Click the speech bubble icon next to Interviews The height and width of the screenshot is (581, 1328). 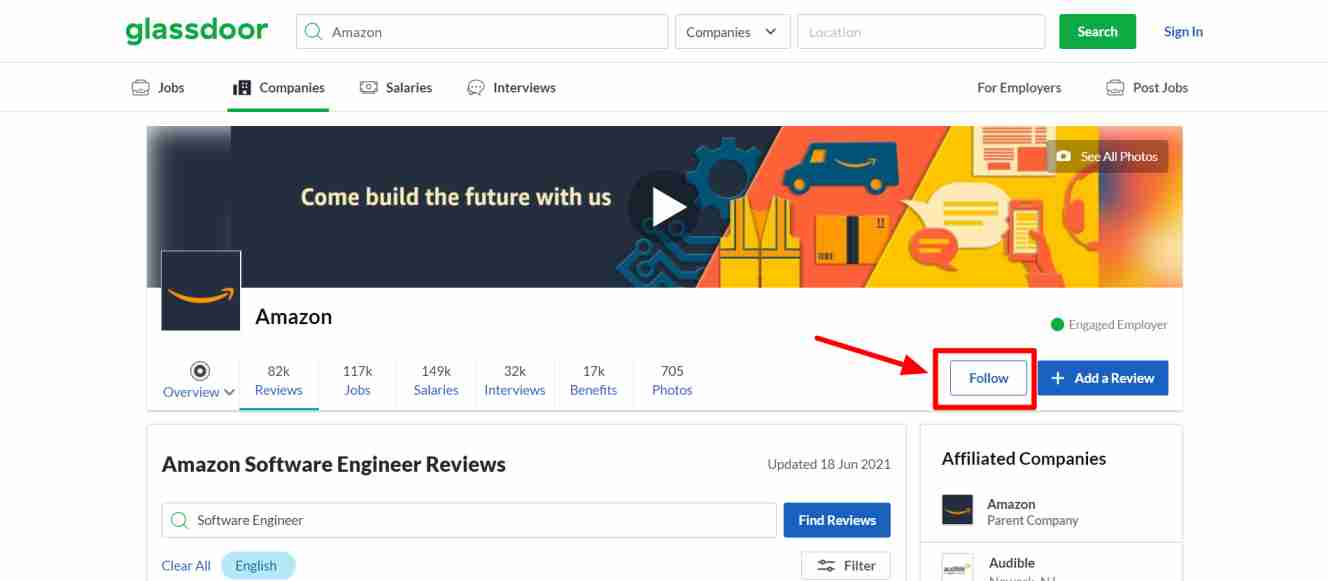coord(476,88)
